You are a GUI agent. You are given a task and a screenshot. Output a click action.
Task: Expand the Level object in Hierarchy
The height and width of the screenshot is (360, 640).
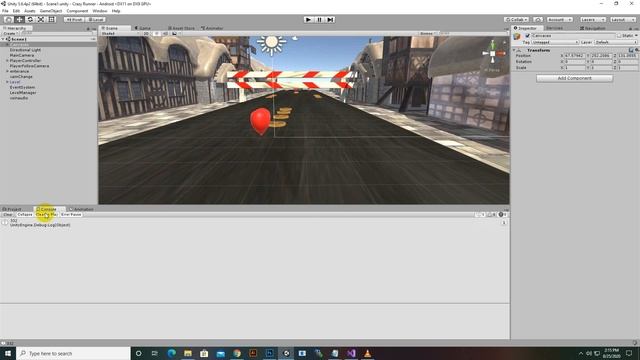7,82
